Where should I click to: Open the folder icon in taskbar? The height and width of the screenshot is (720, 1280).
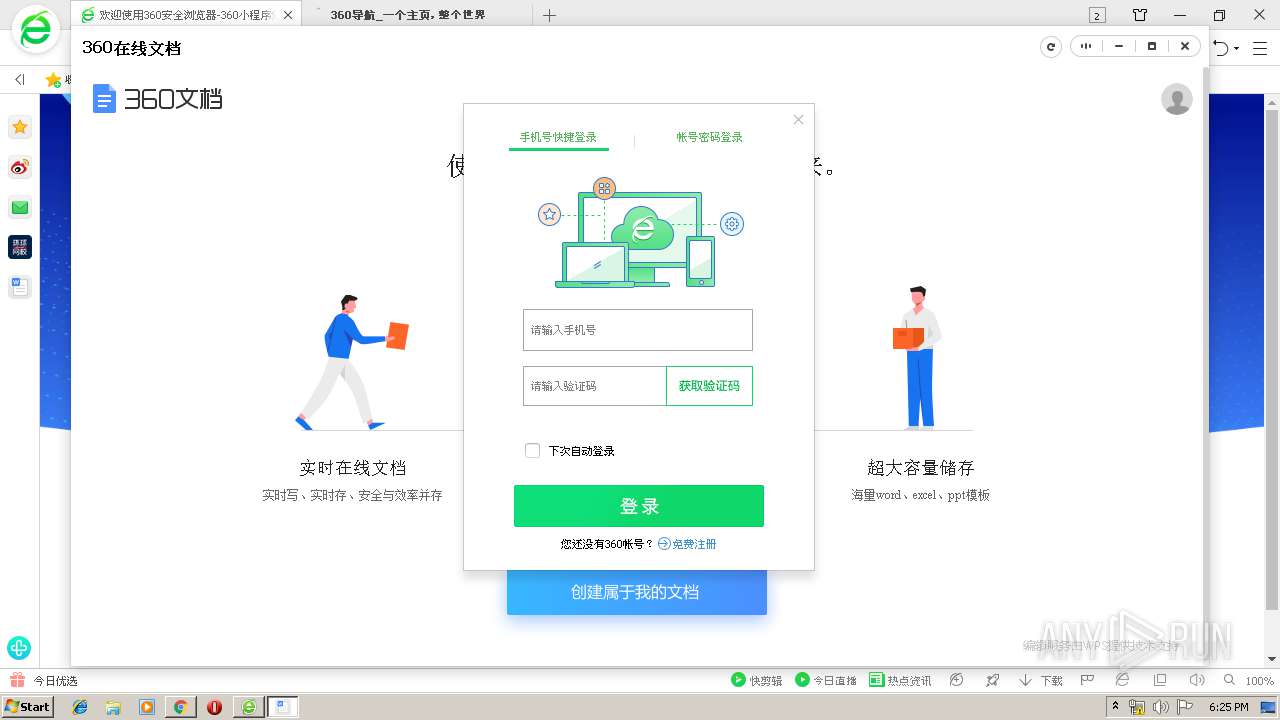pyautogui.click(x=113, y=707)
